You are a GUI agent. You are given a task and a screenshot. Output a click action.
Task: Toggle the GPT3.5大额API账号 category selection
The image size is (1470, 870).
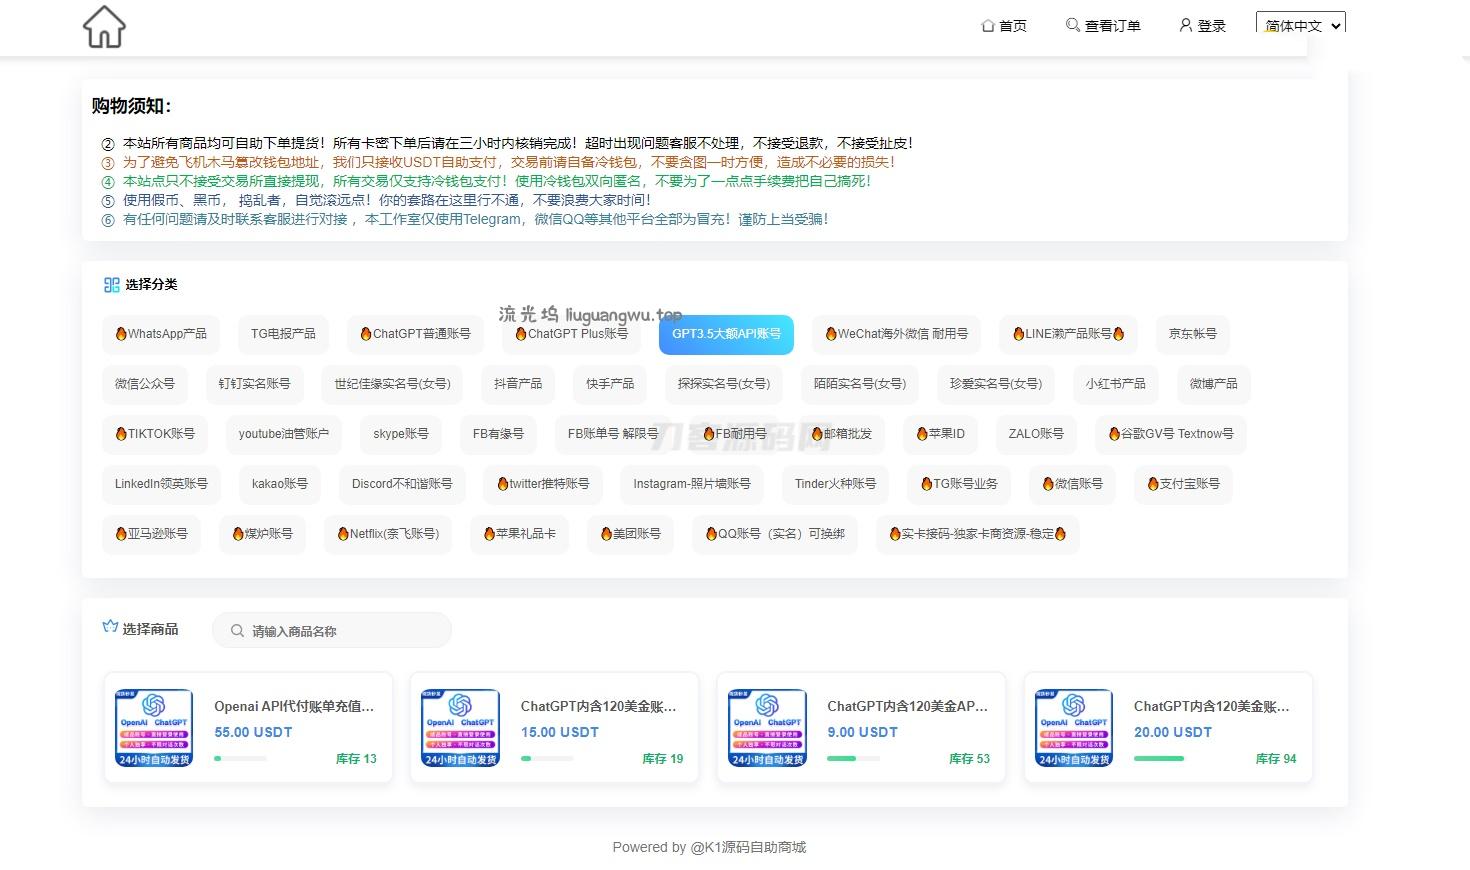[x=726, y=334]
